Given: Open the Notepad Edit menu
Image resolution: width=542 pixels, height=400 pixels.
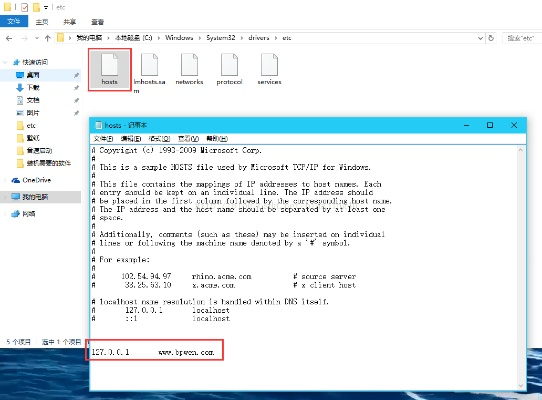Looking at the screenshot, I should 131,139.
